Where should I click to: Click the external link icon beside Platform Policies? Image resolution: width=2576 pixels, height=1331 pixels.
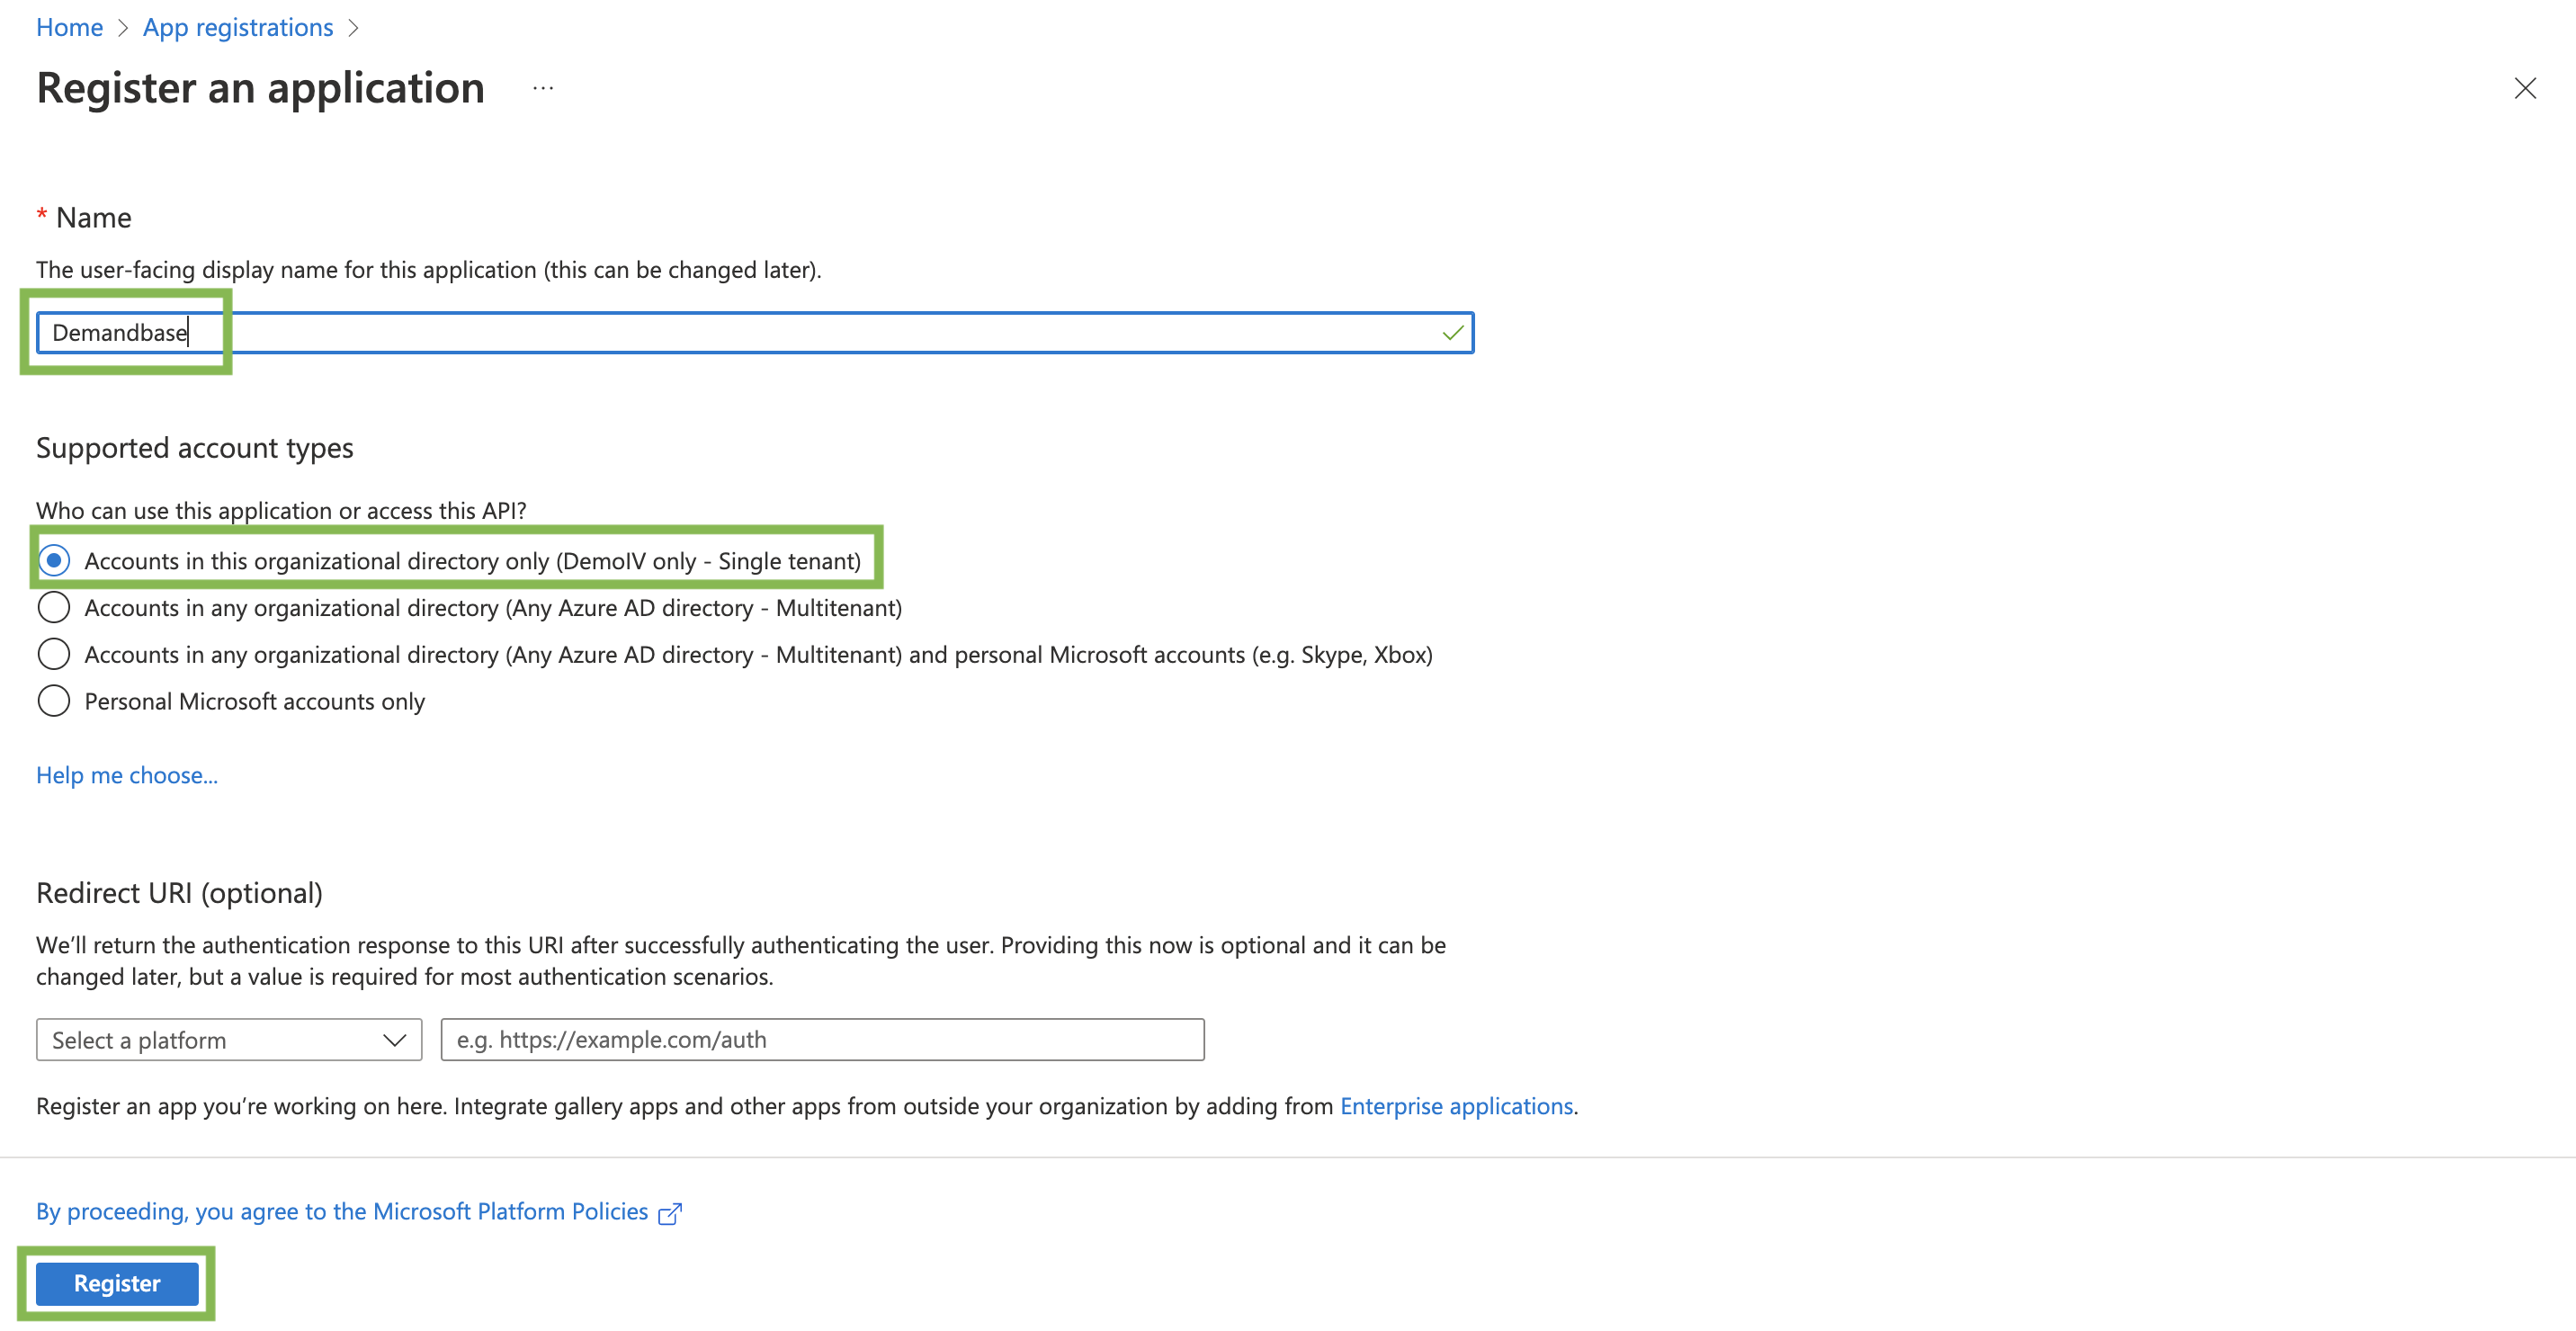pyautogui.click(x=670, y=1213)
